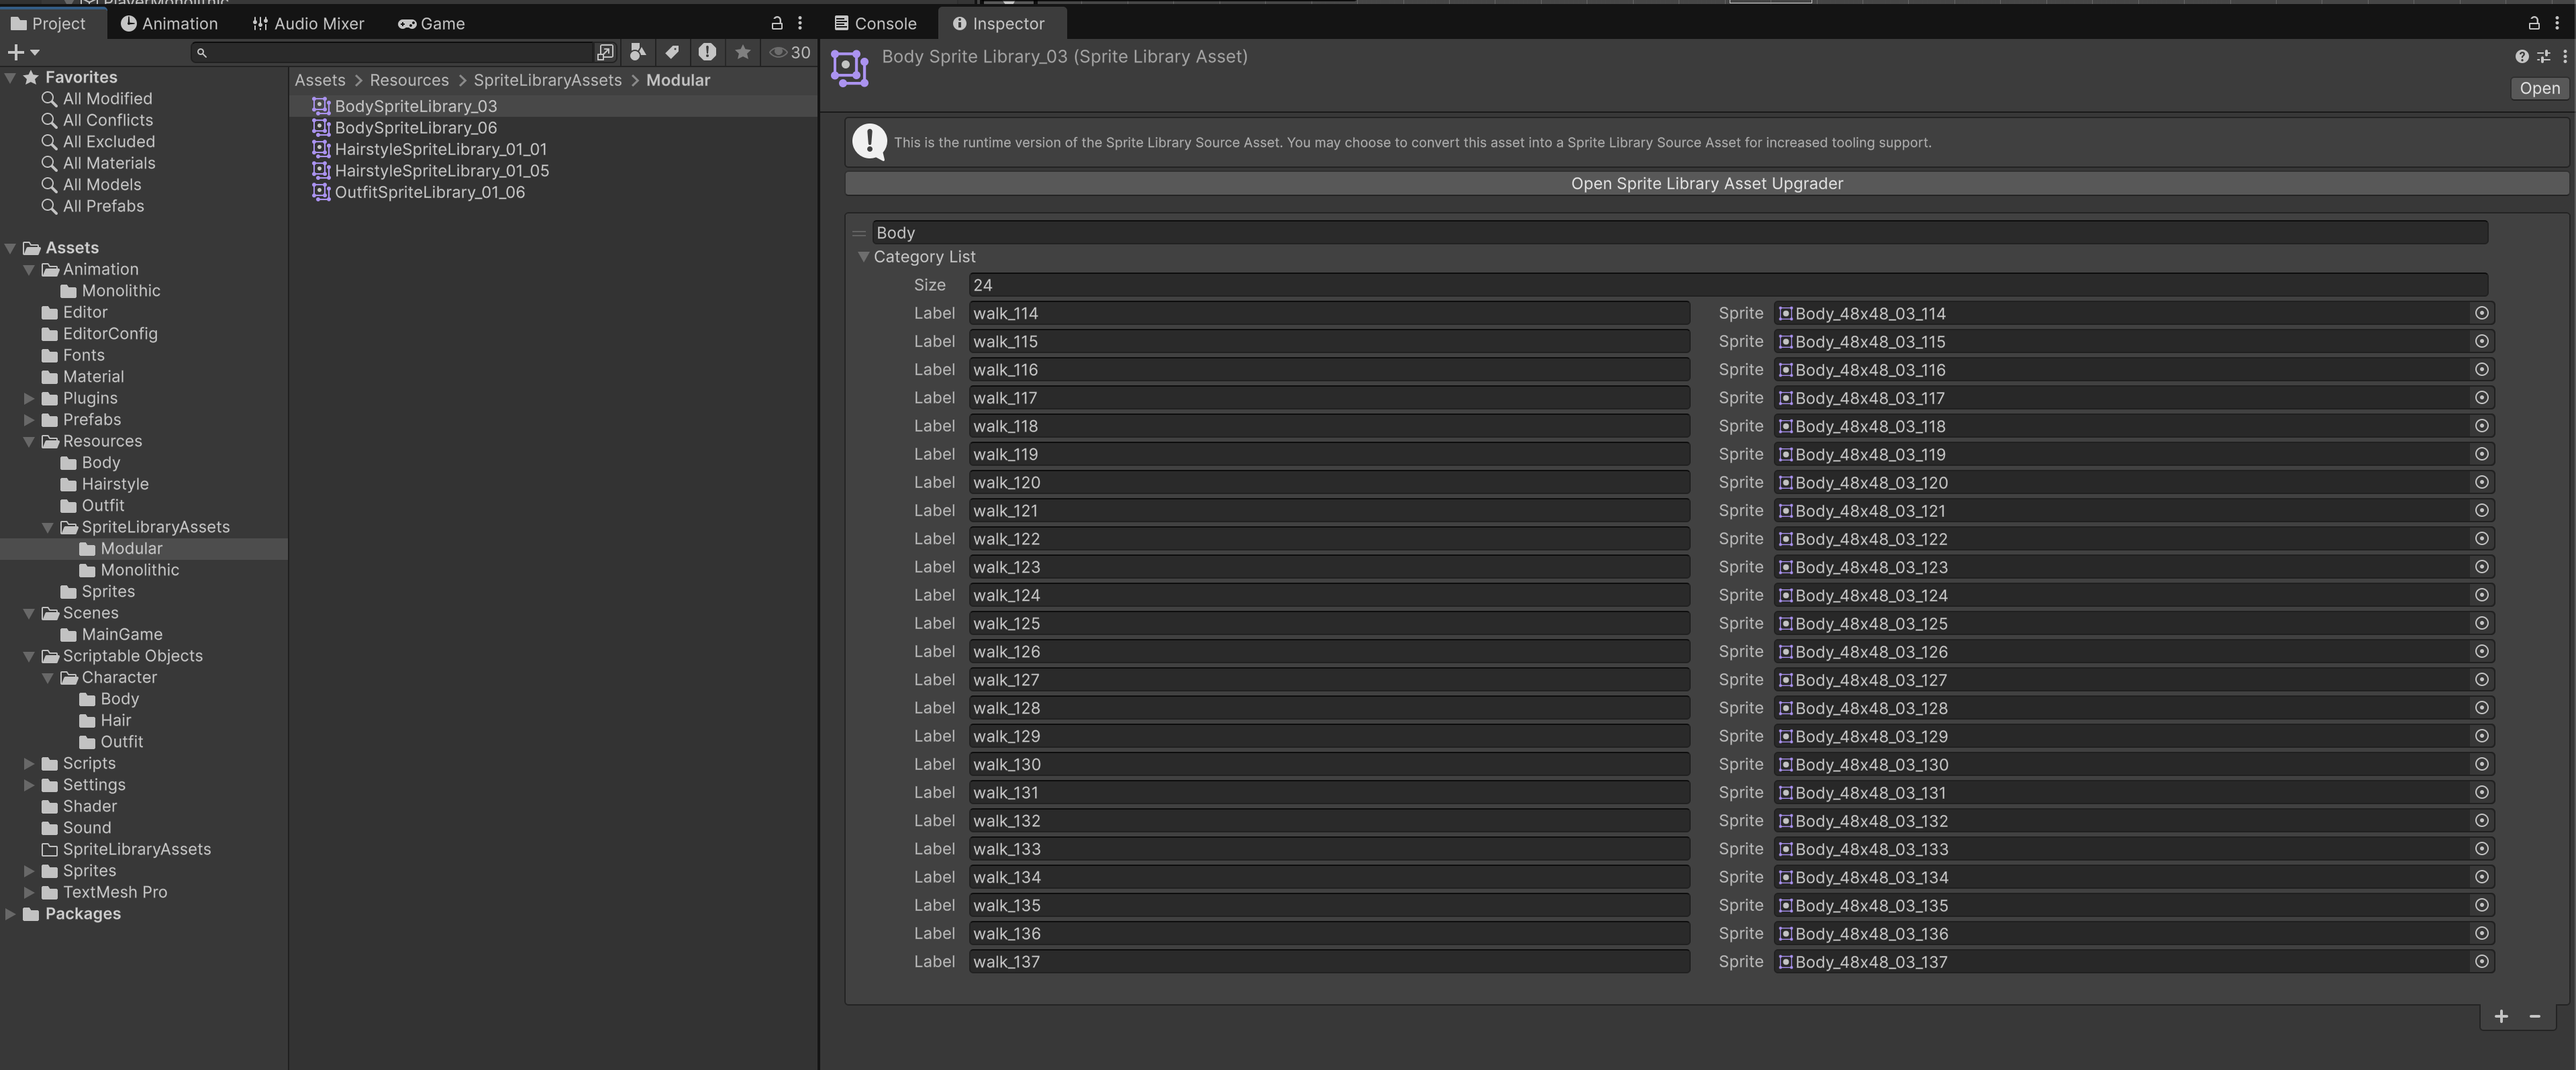Click object picker for Body_48x48_03_114 sprite
Image resolution: width=2576 pixels, height=1070 pixels.
coord(2481,313)
